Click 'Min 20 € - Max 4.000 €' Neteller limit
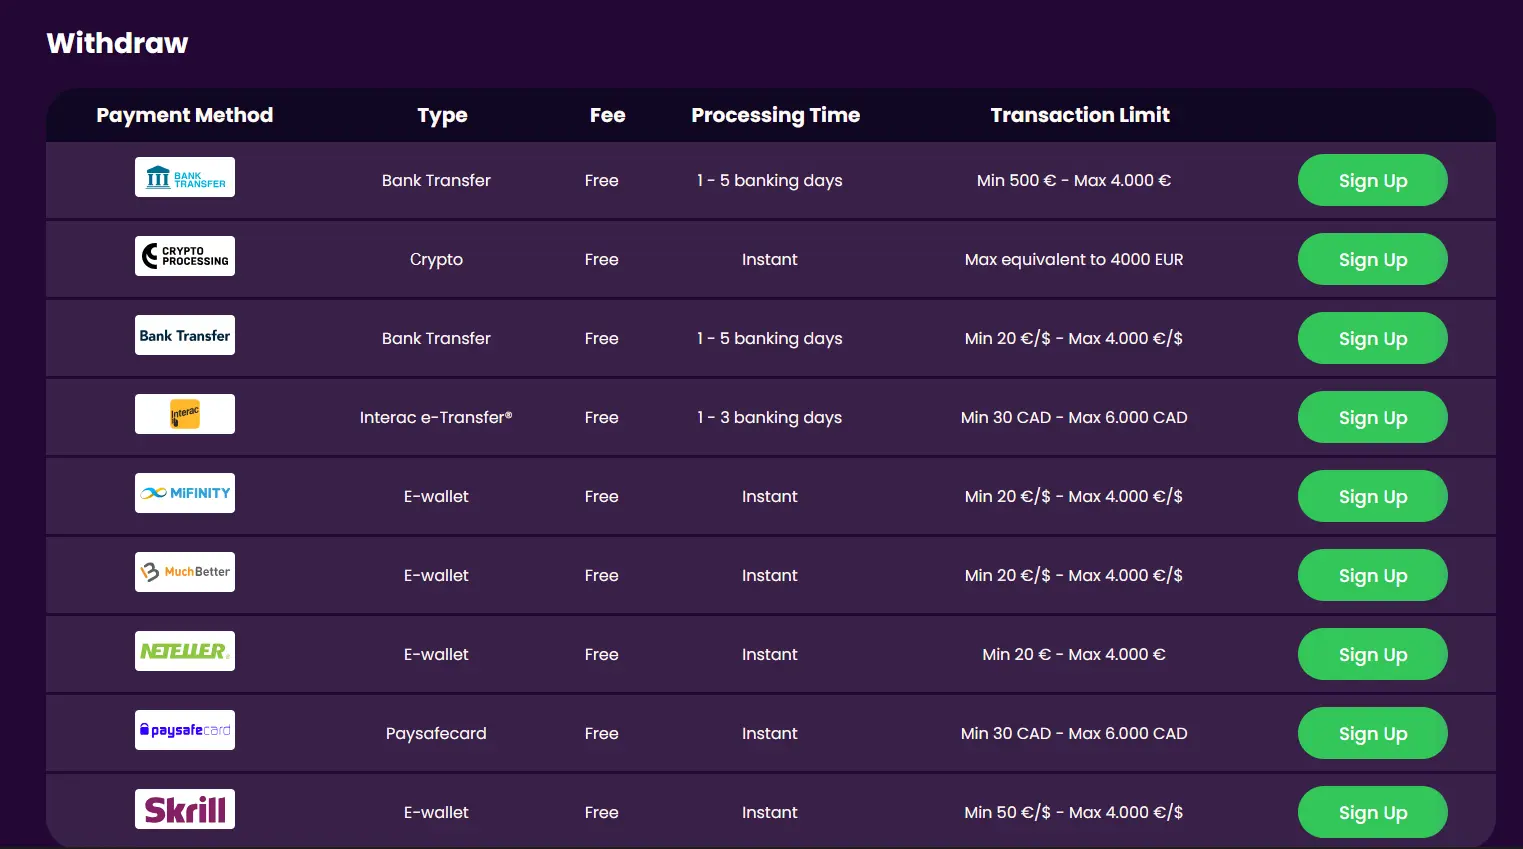The image size is (1523, 849). (x=1074, y=654)
